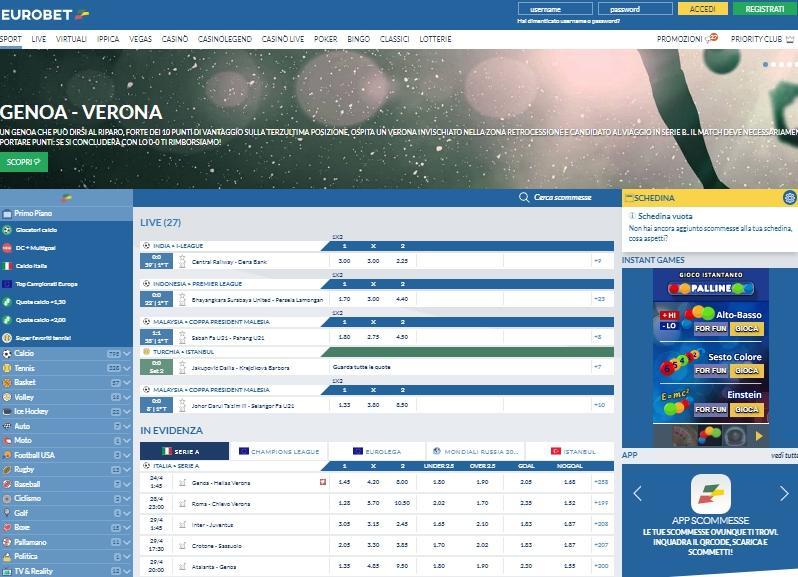Click the live stream icon on Genoa - Hellas Verona
This screenshot has height=577, width=798.
tap(323, 482)
